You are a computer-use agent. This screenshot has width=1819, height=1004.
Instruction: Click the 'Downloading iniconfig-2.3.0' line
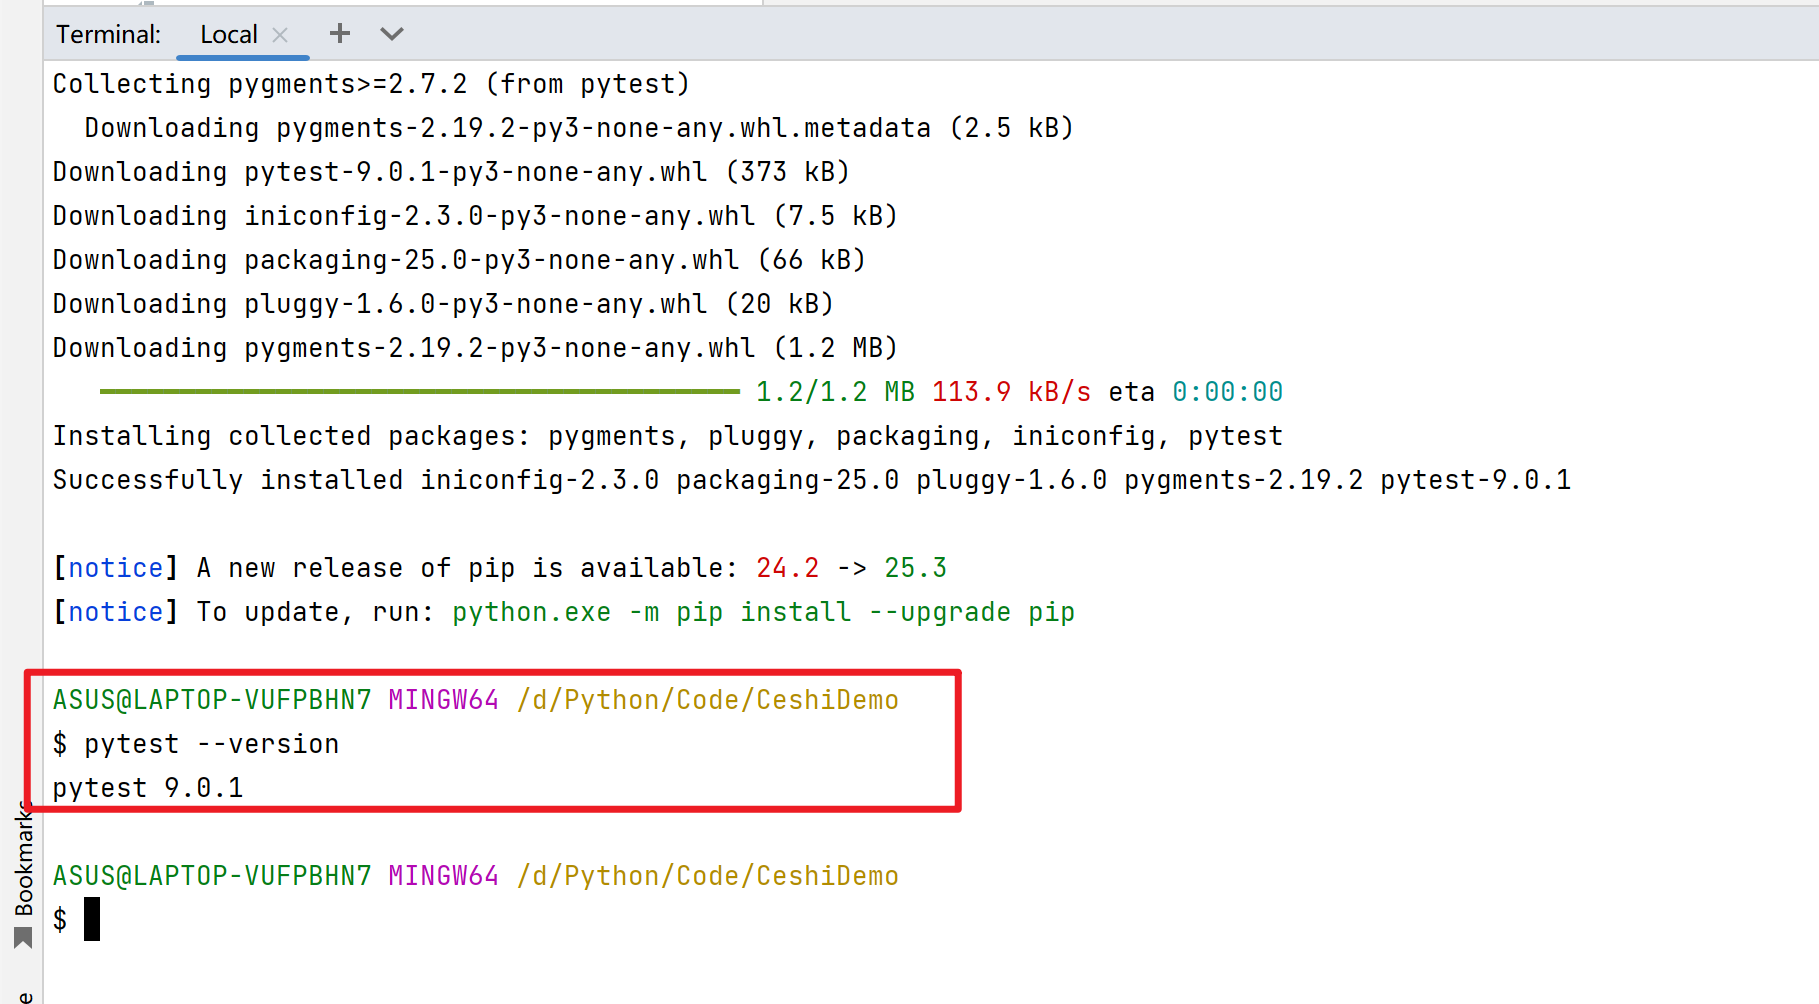475,216
